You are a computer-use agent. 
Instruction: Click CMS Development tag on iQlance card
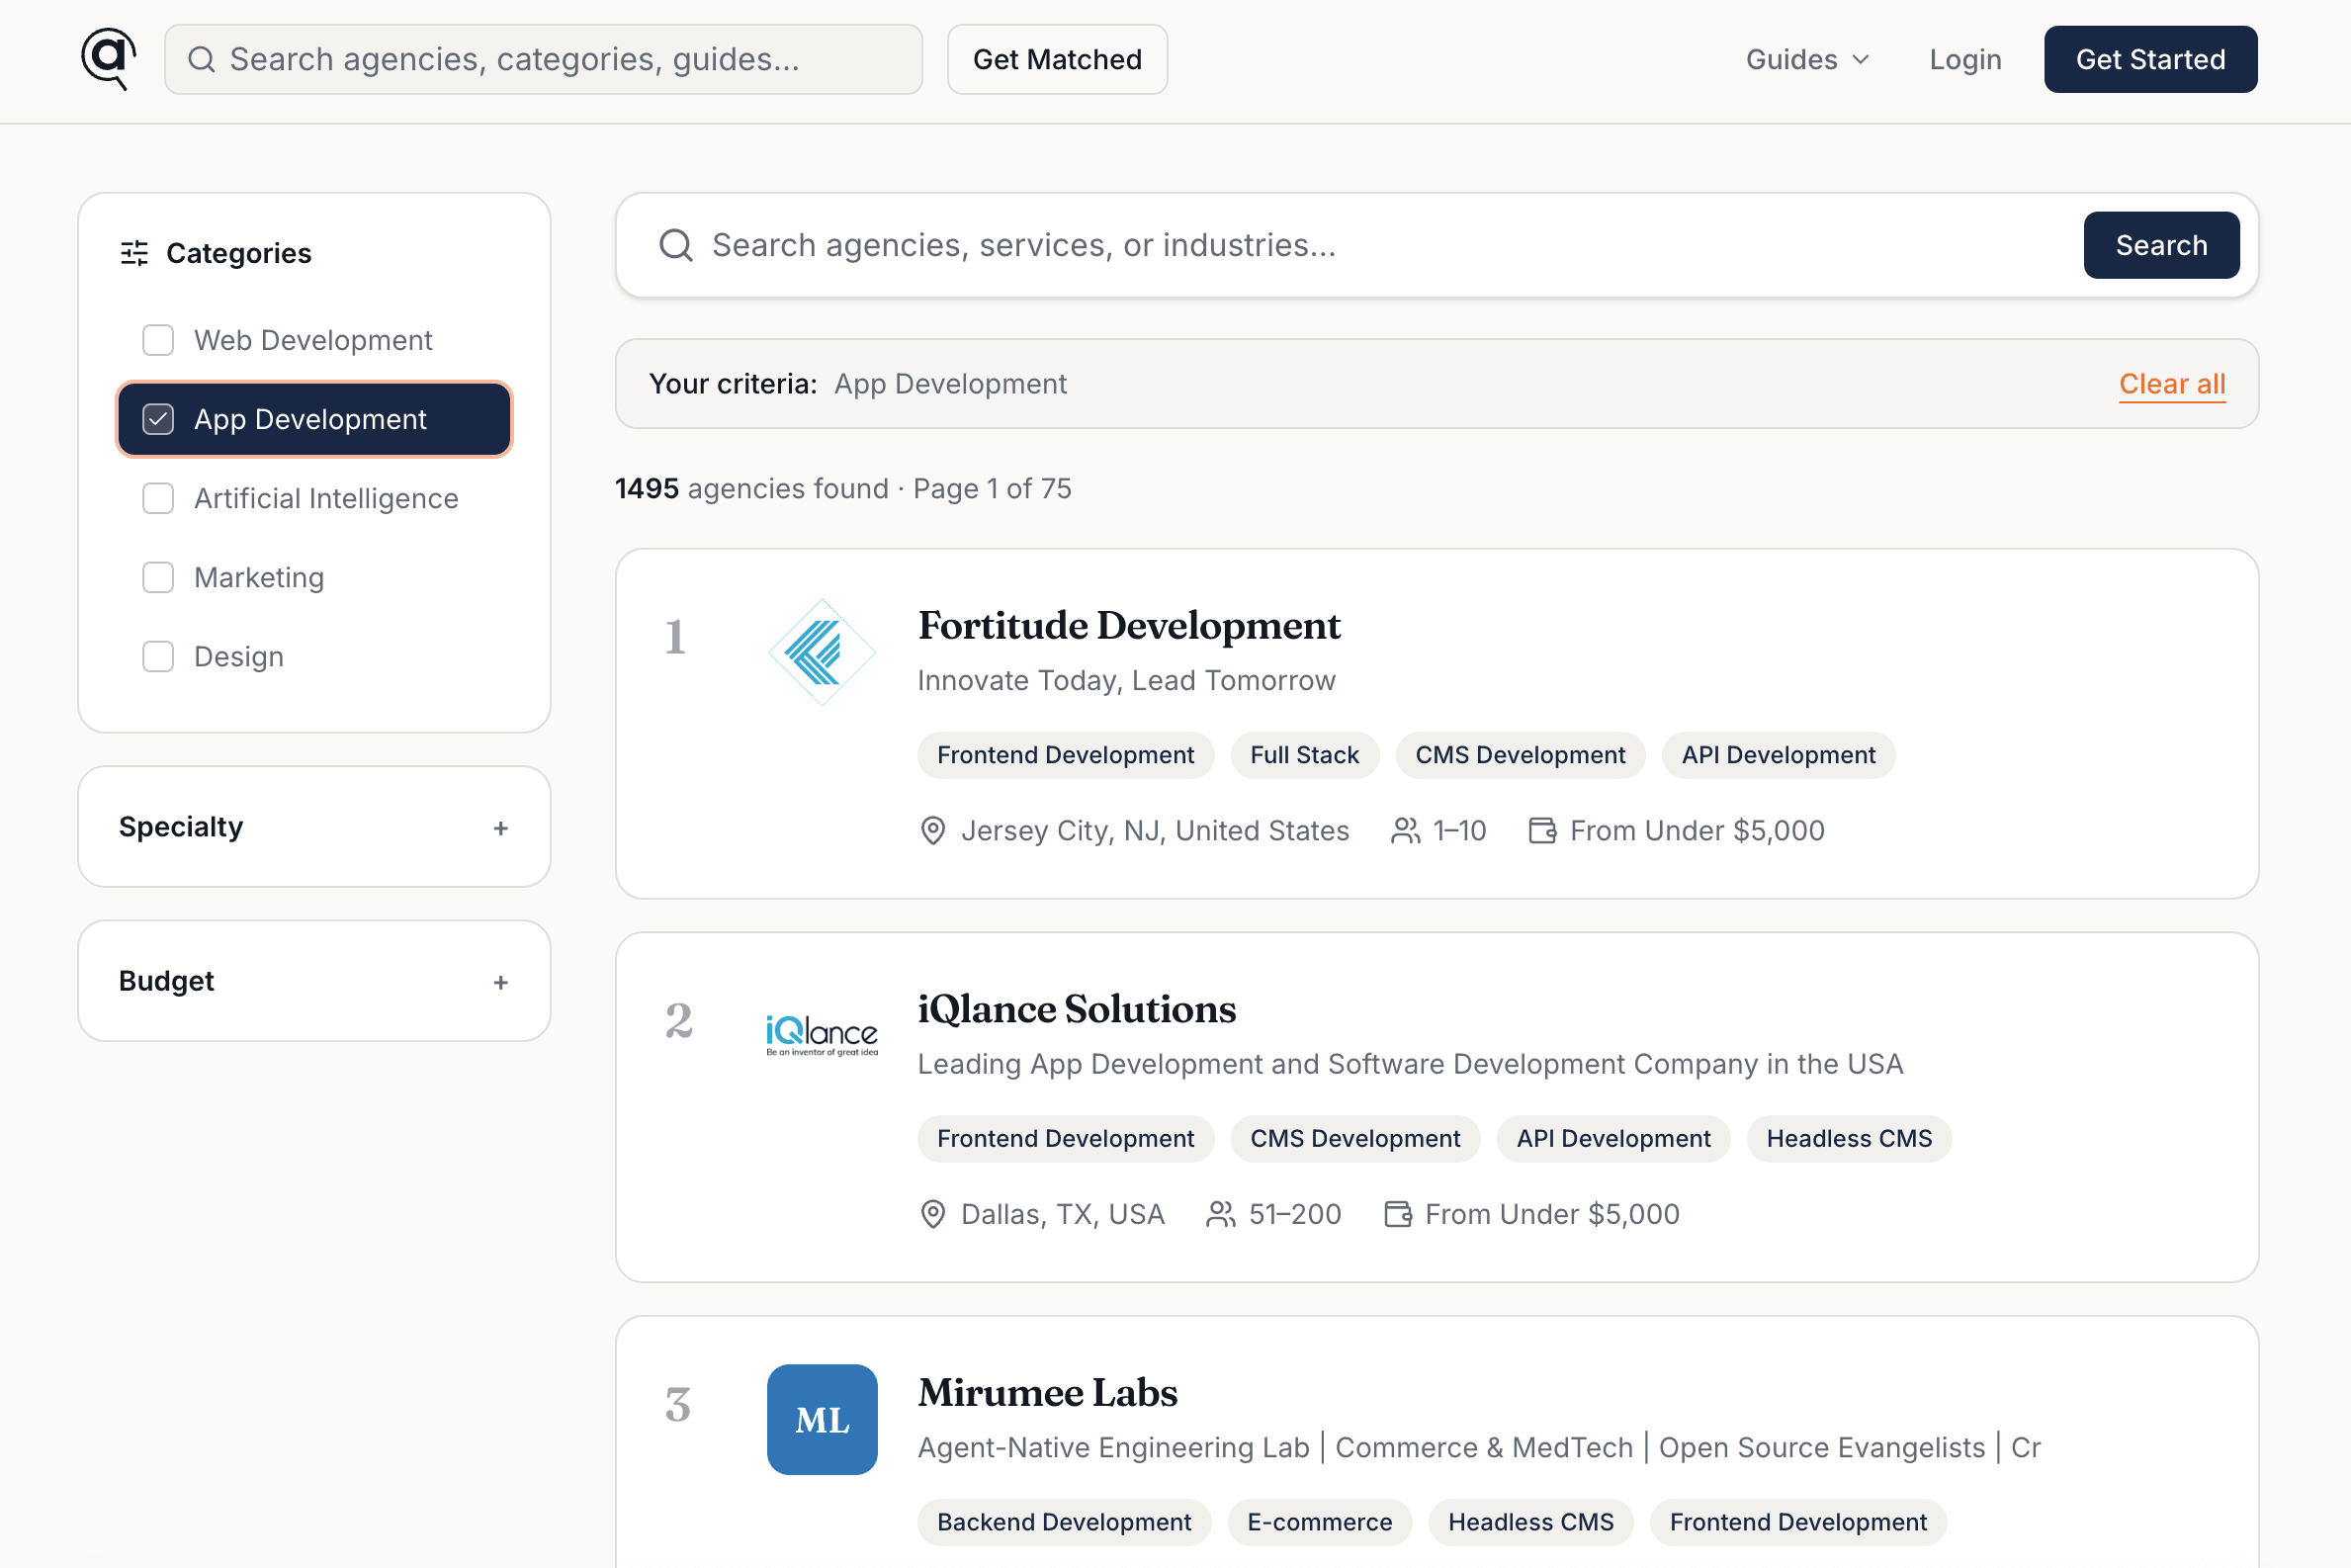1355,1139
